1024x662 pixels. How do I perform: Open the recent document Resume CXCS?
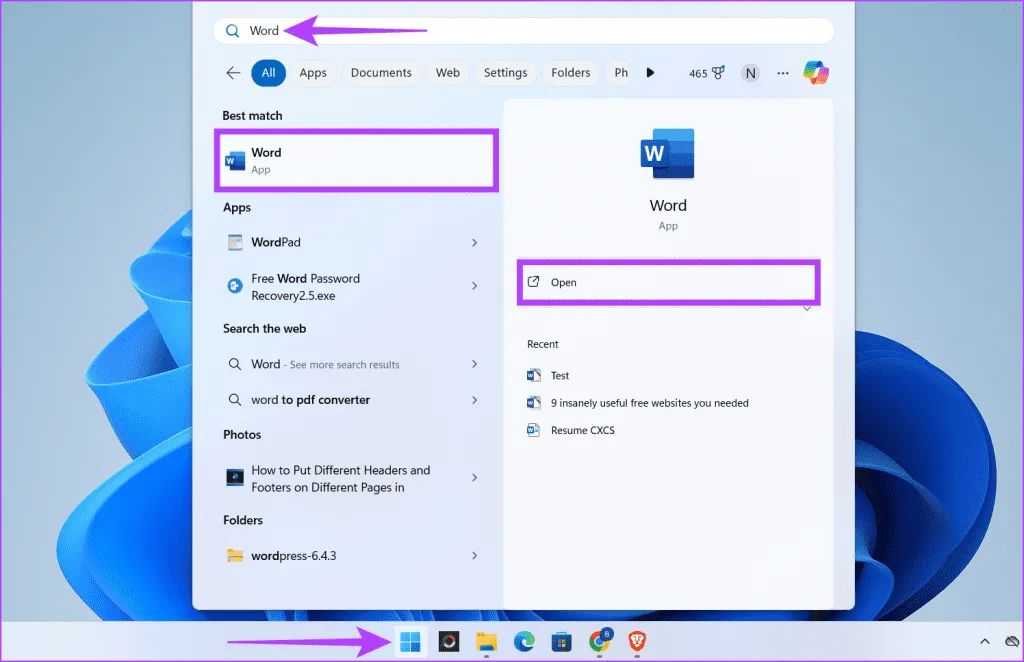582,430
